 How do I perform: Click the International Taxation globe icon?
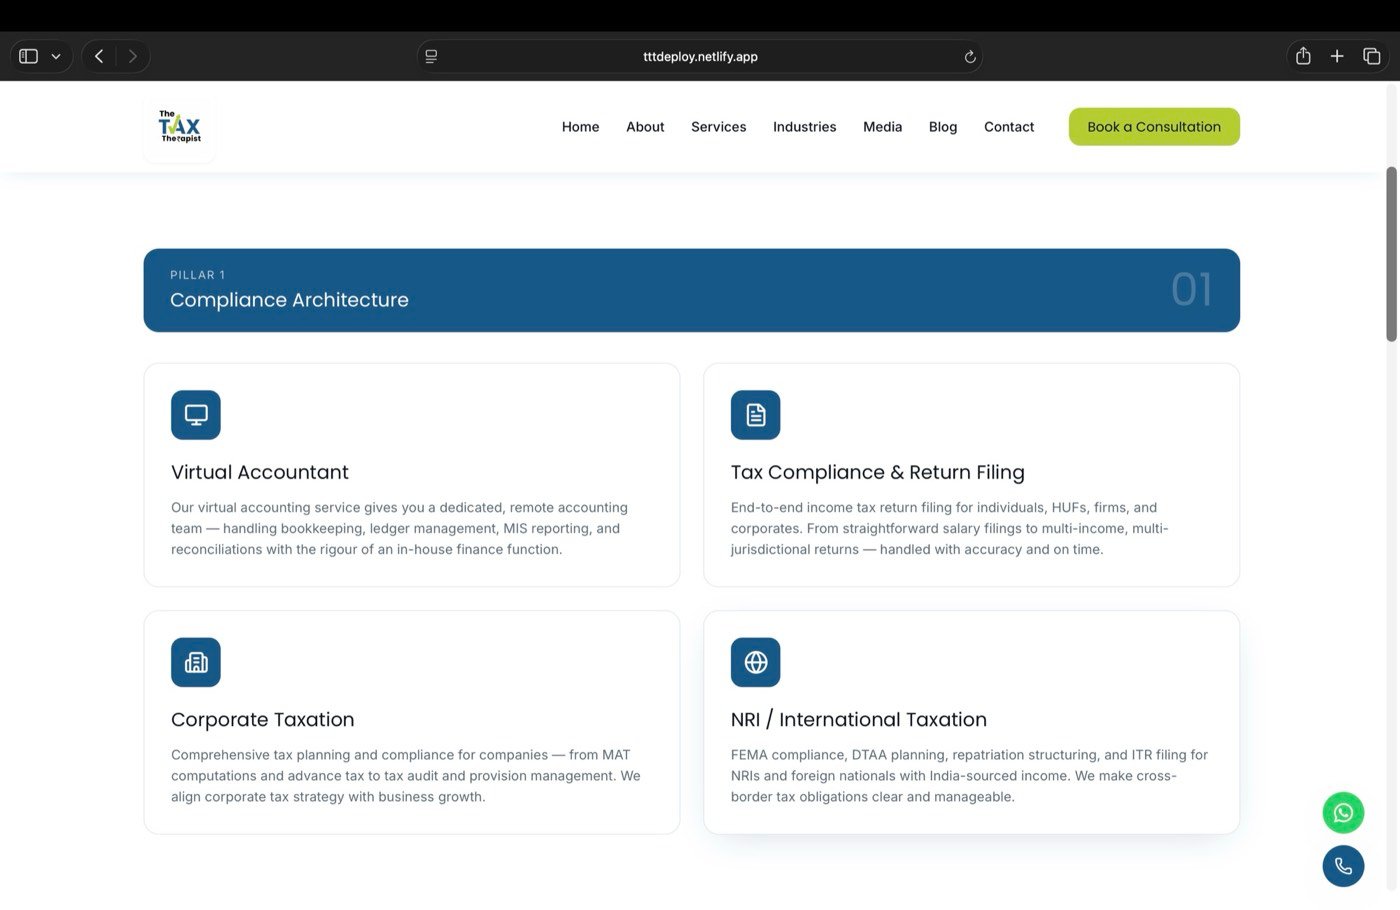[755, 662]
